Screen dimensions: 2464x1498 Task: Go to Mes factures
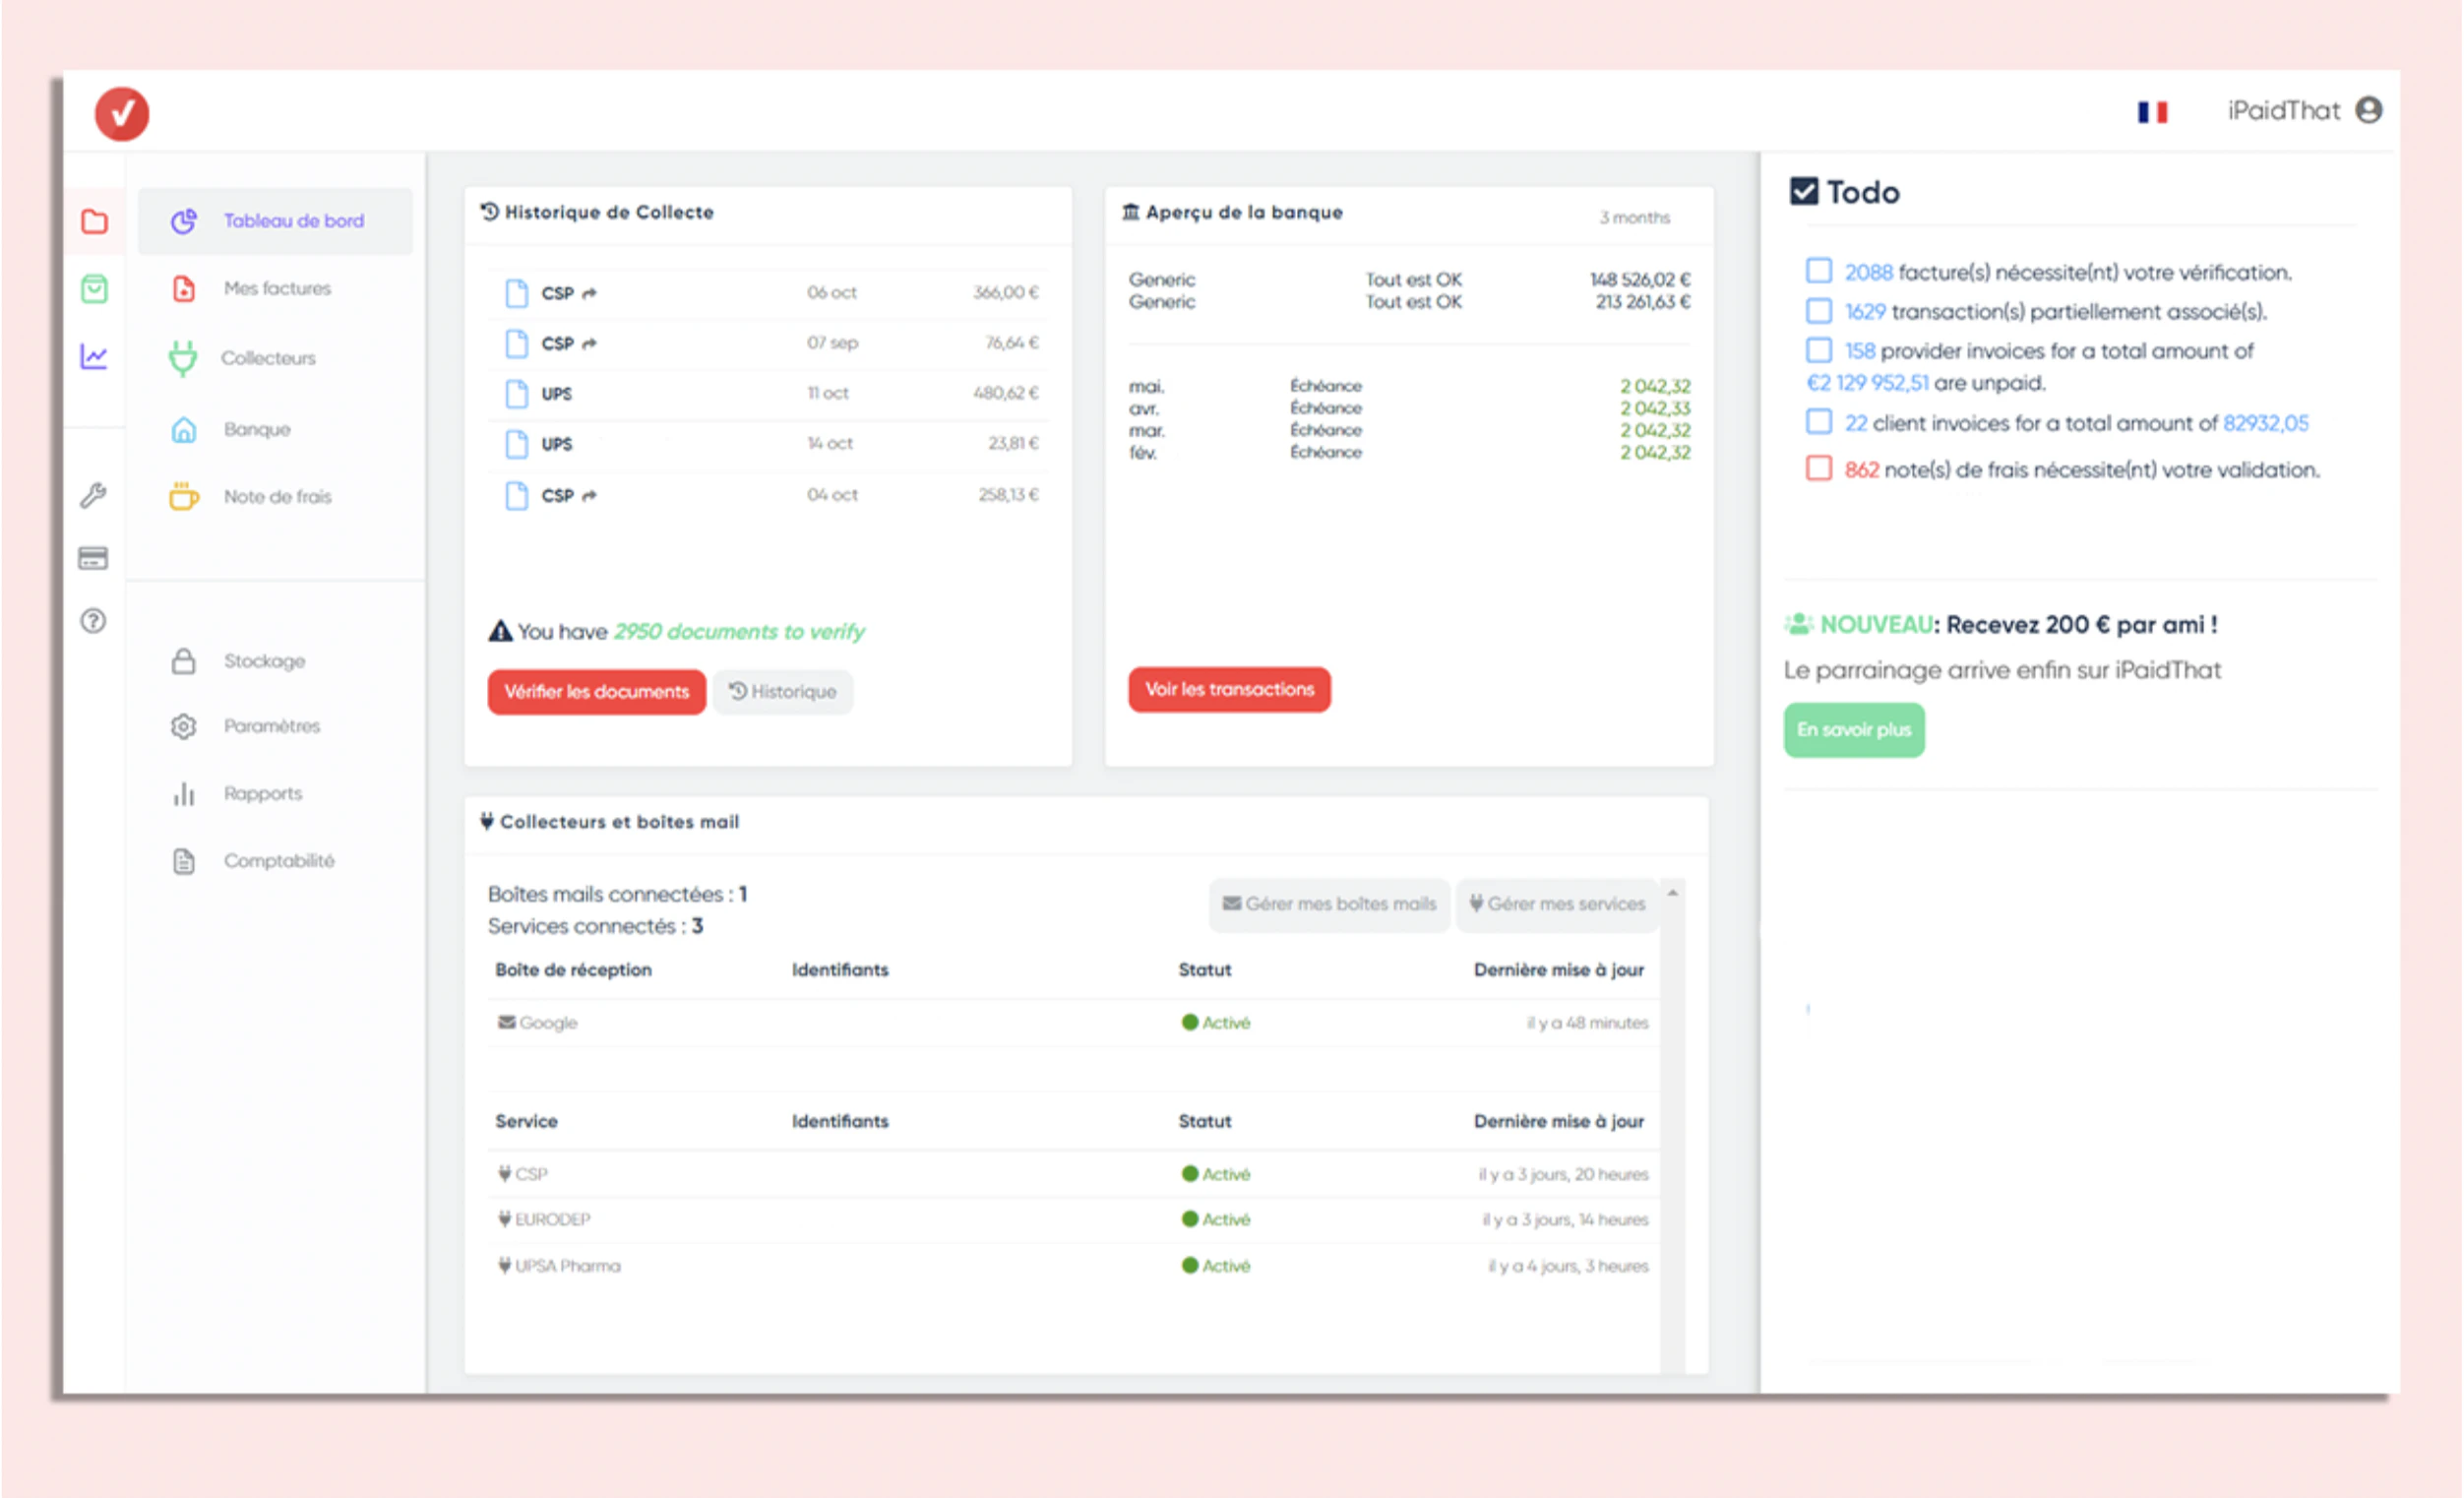tap(275, 288)
